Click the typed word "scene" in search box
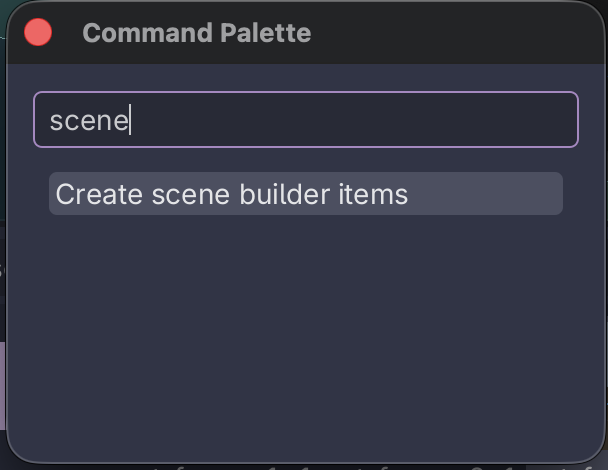 (x=89, y=121)
